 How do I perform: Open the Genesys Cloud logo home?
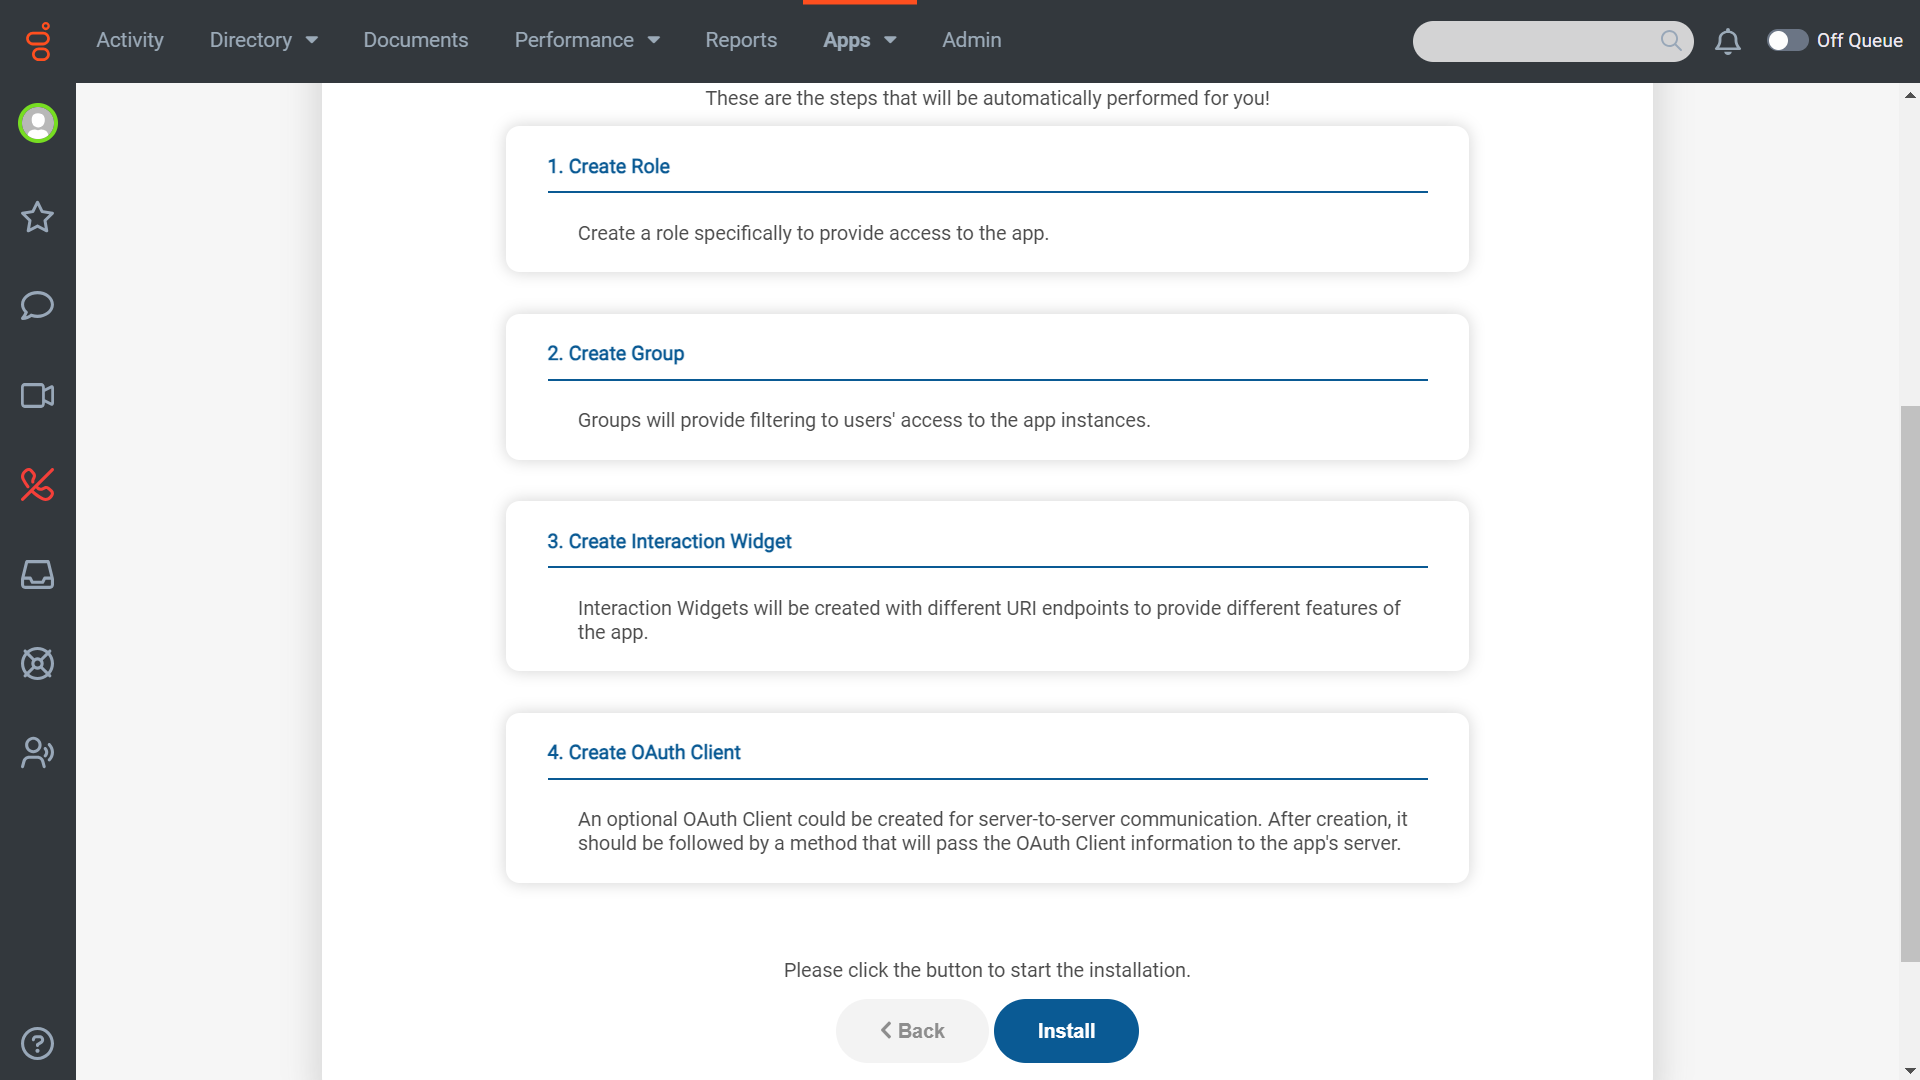pos(38,41)
